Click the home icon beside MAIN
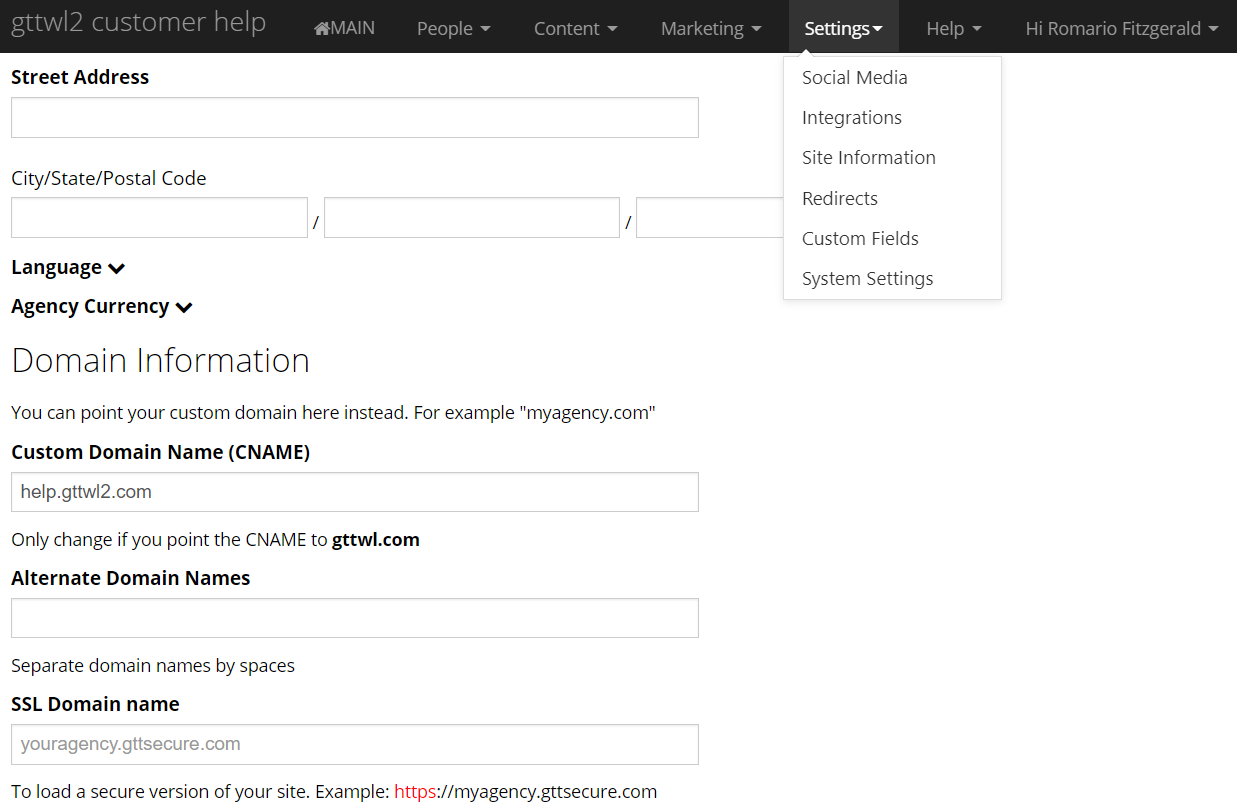 (322, 29)
